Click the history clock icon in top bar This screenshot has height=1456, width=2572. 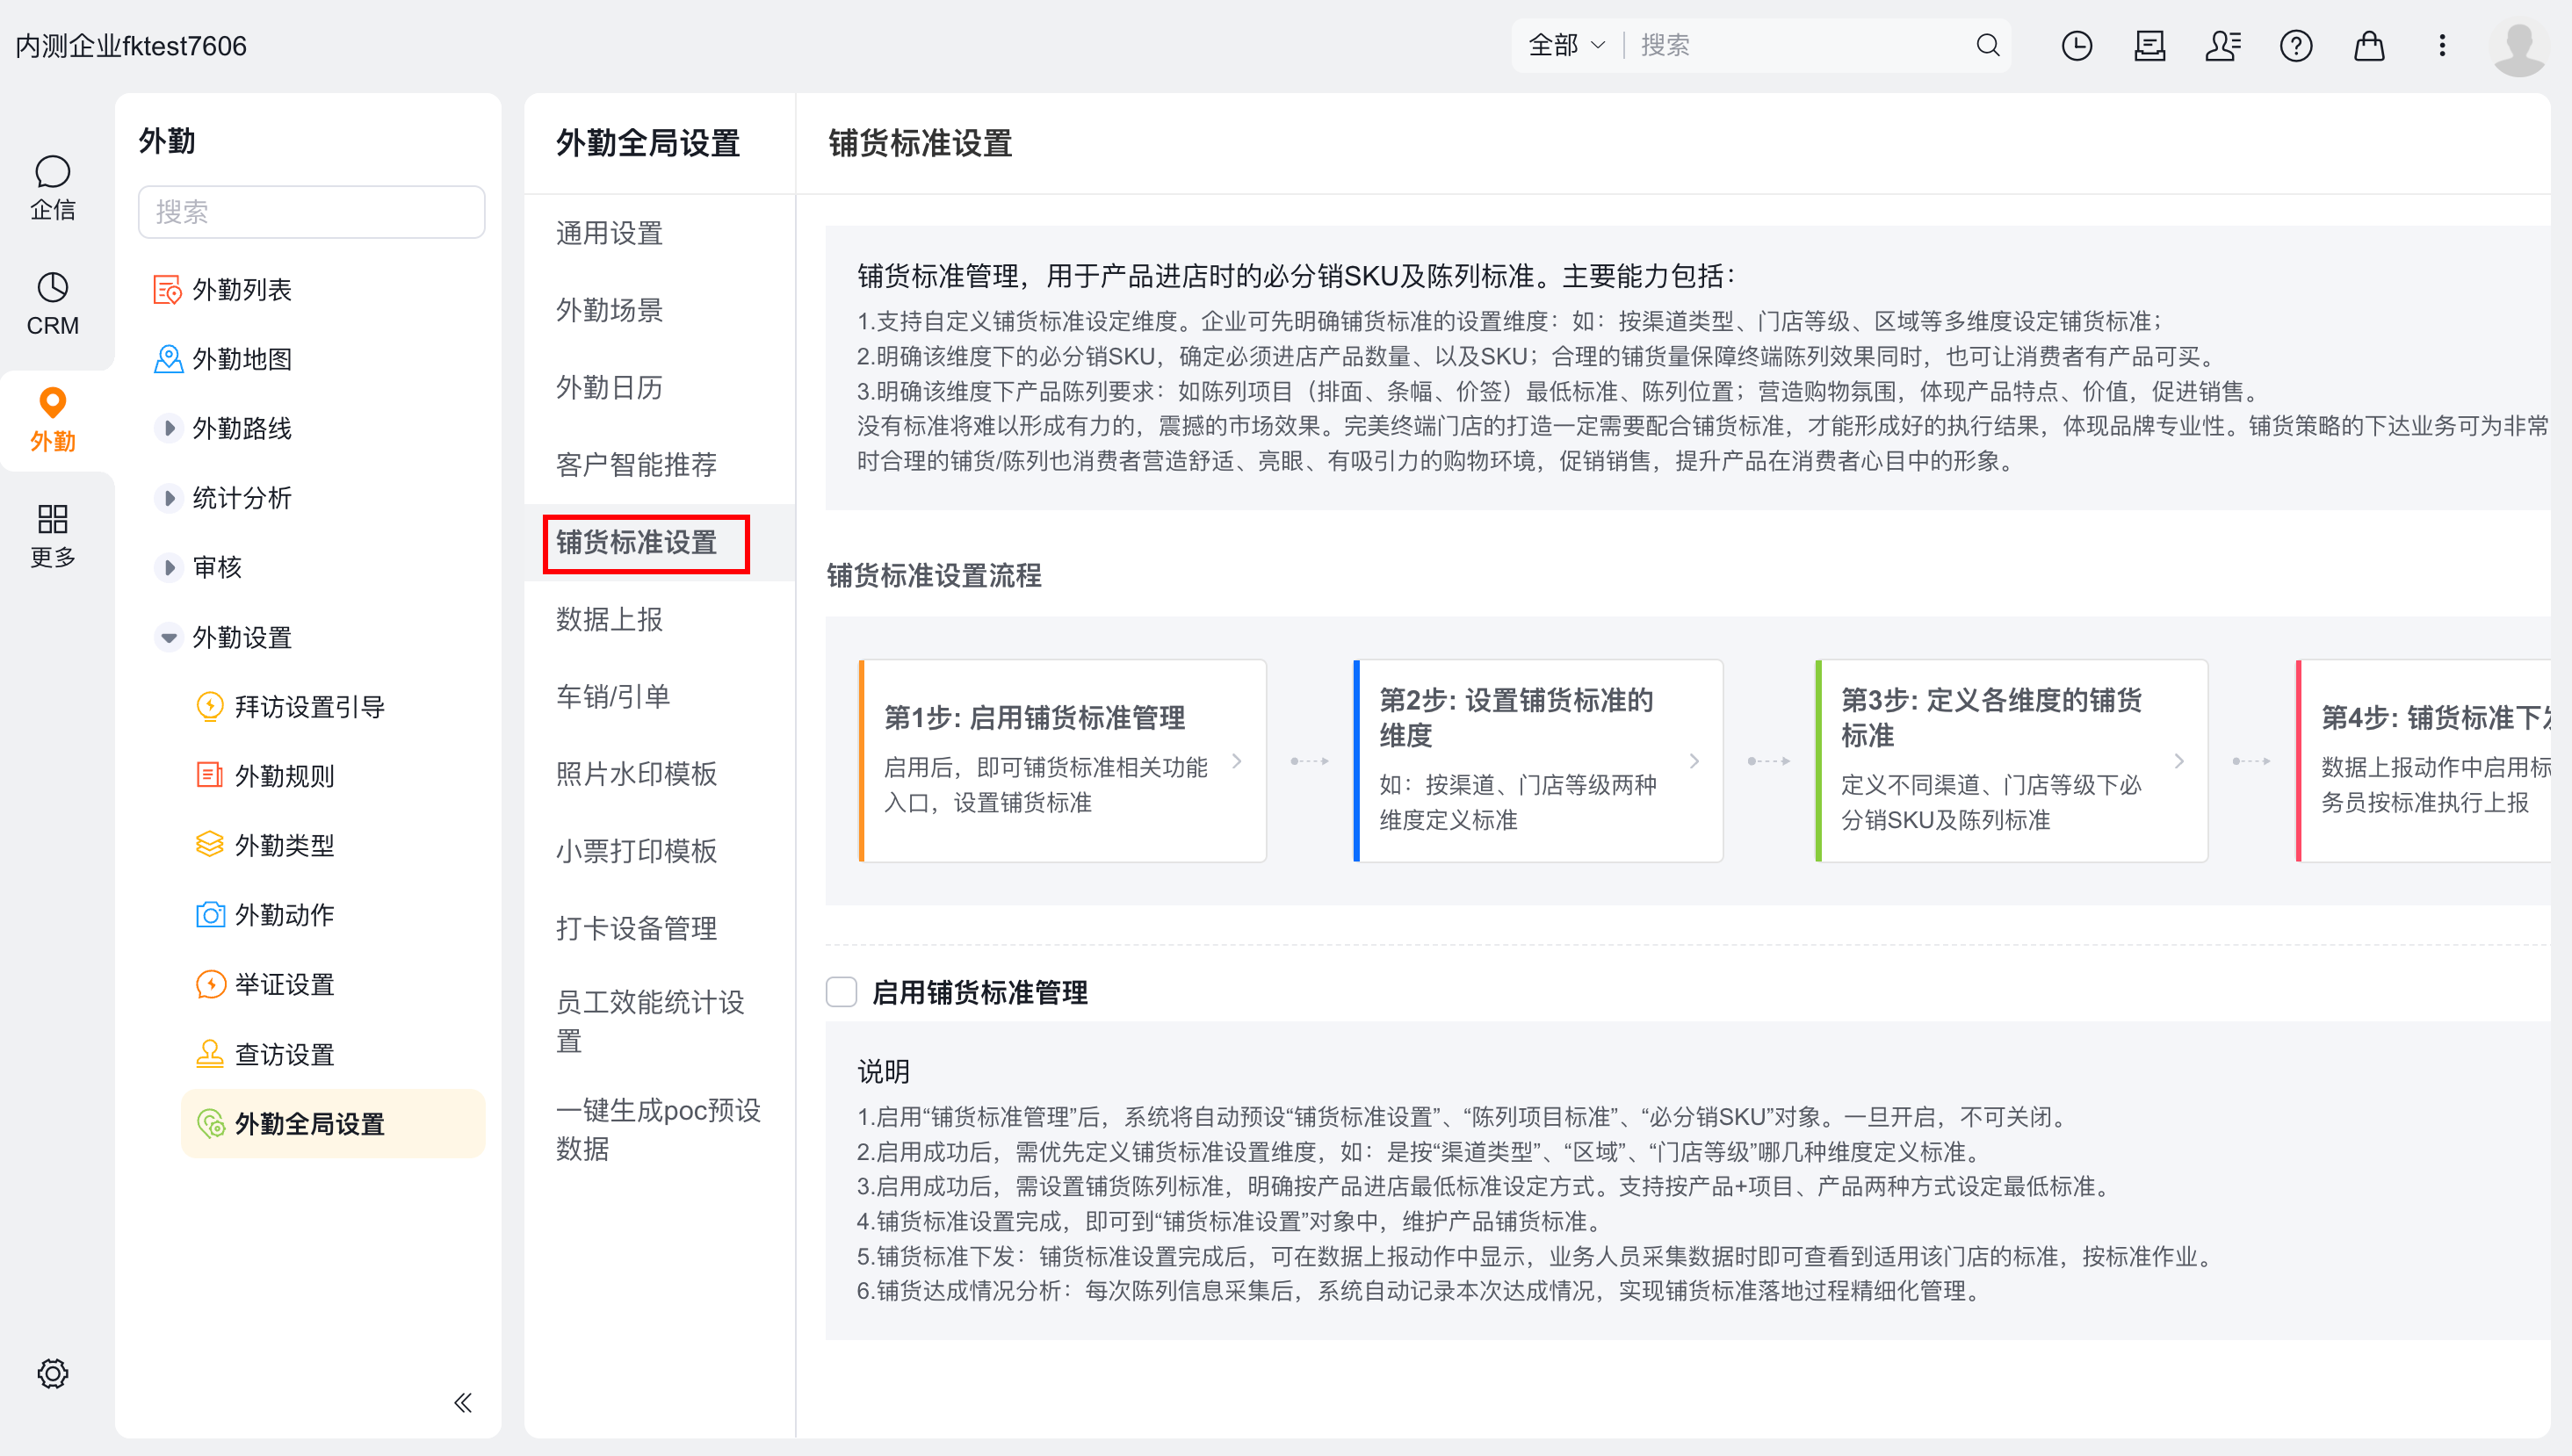(x=2077, y=45)
